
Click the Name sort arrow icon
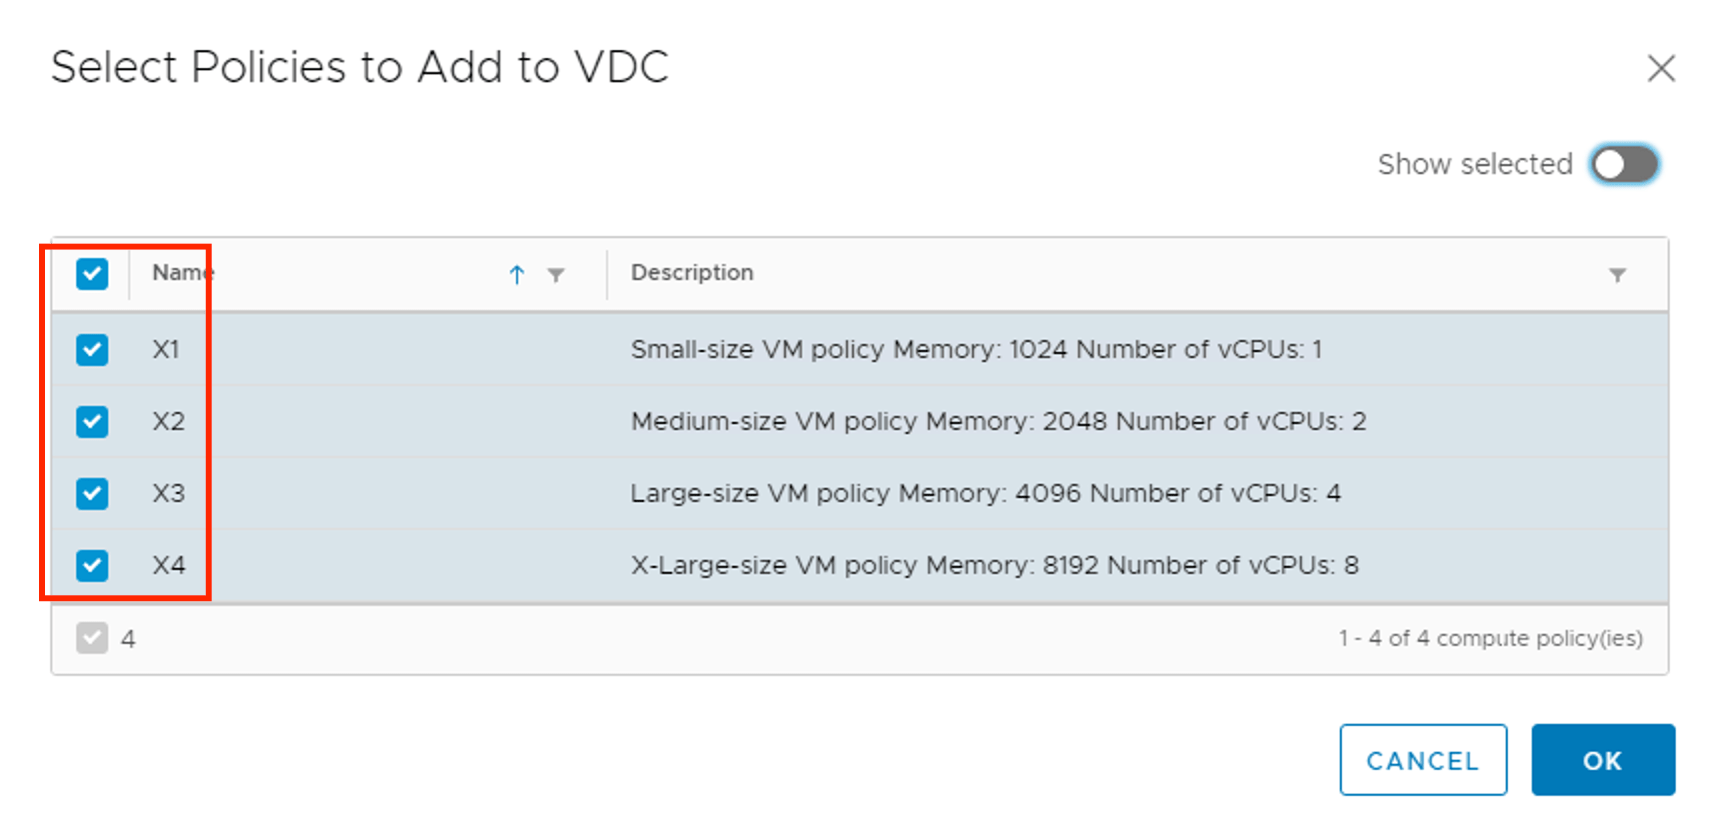coord(517,274)
